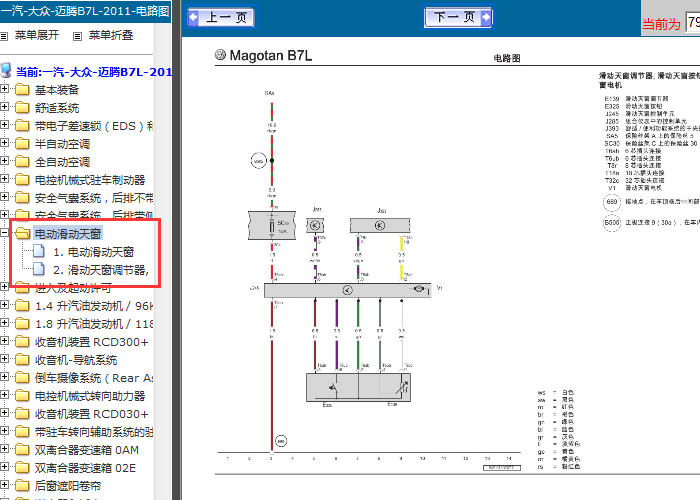Expand the 双离合器变速箱 02E node
The image size is (700, 500).
click(4, 467)
